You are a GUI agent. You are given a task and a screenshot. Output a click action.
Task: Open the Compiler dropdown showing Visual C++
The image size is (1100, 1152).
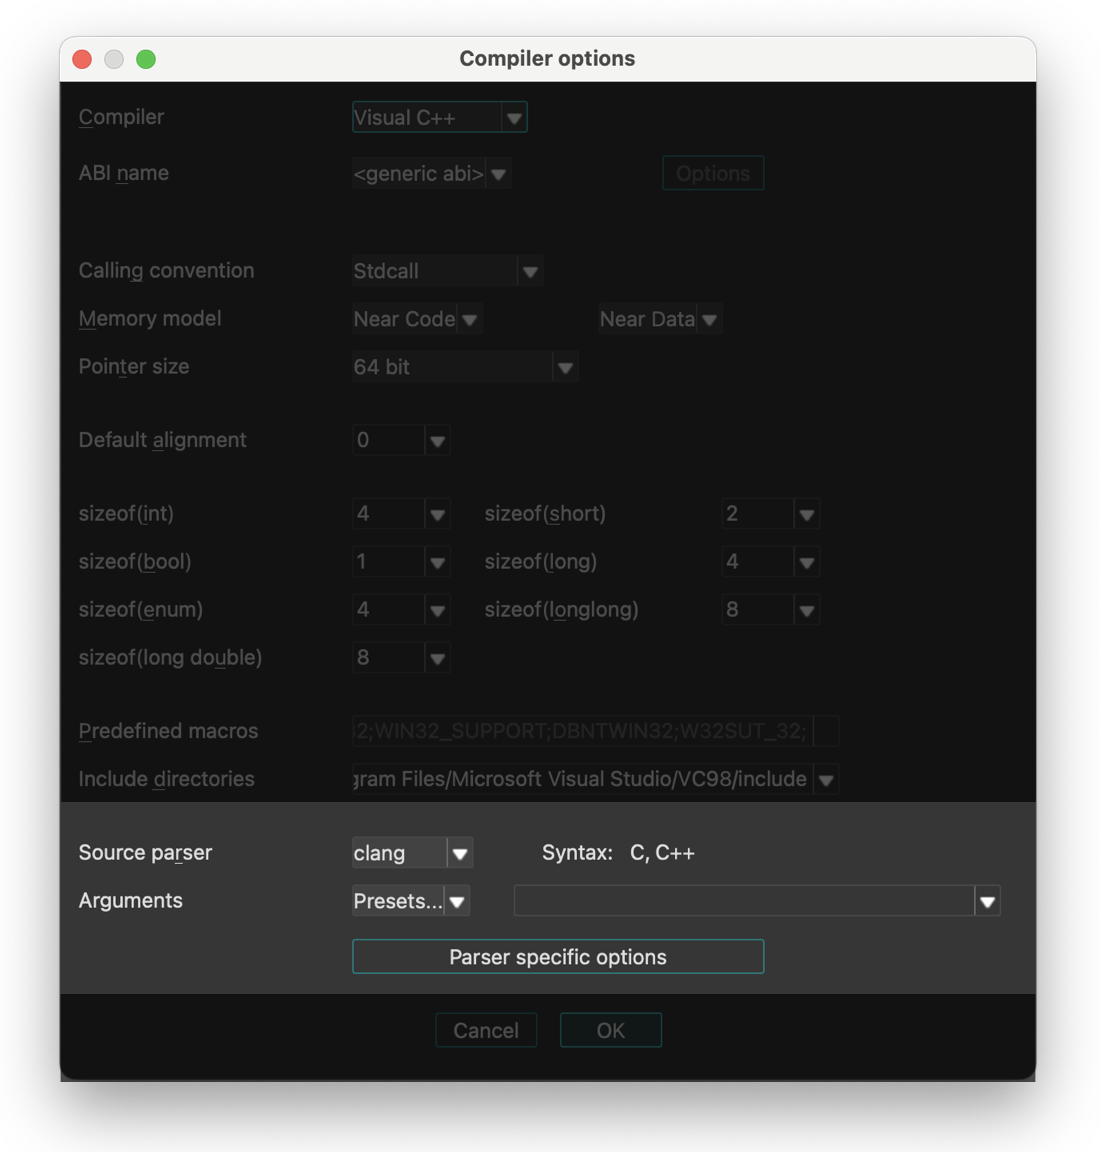[x=514, y=117]
